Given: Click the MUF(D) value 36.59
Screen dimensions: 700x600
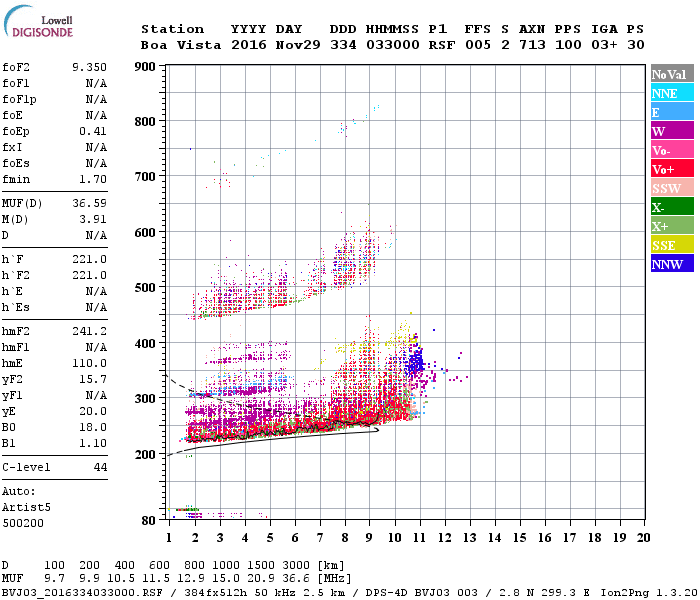Looking at the screenshot, I should (89, 203).
